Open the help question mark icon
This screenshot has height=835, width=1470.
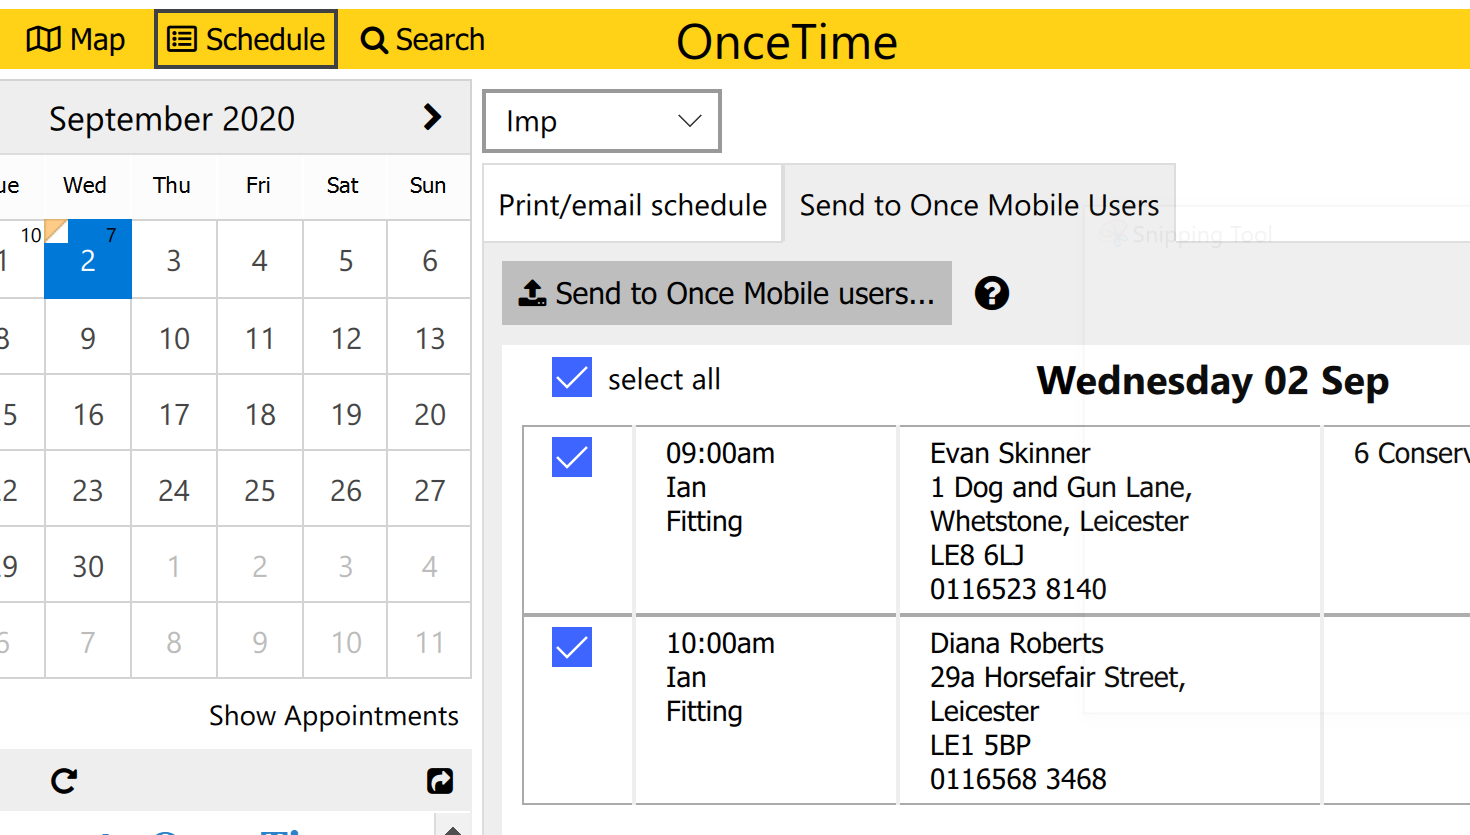(992, 293)
